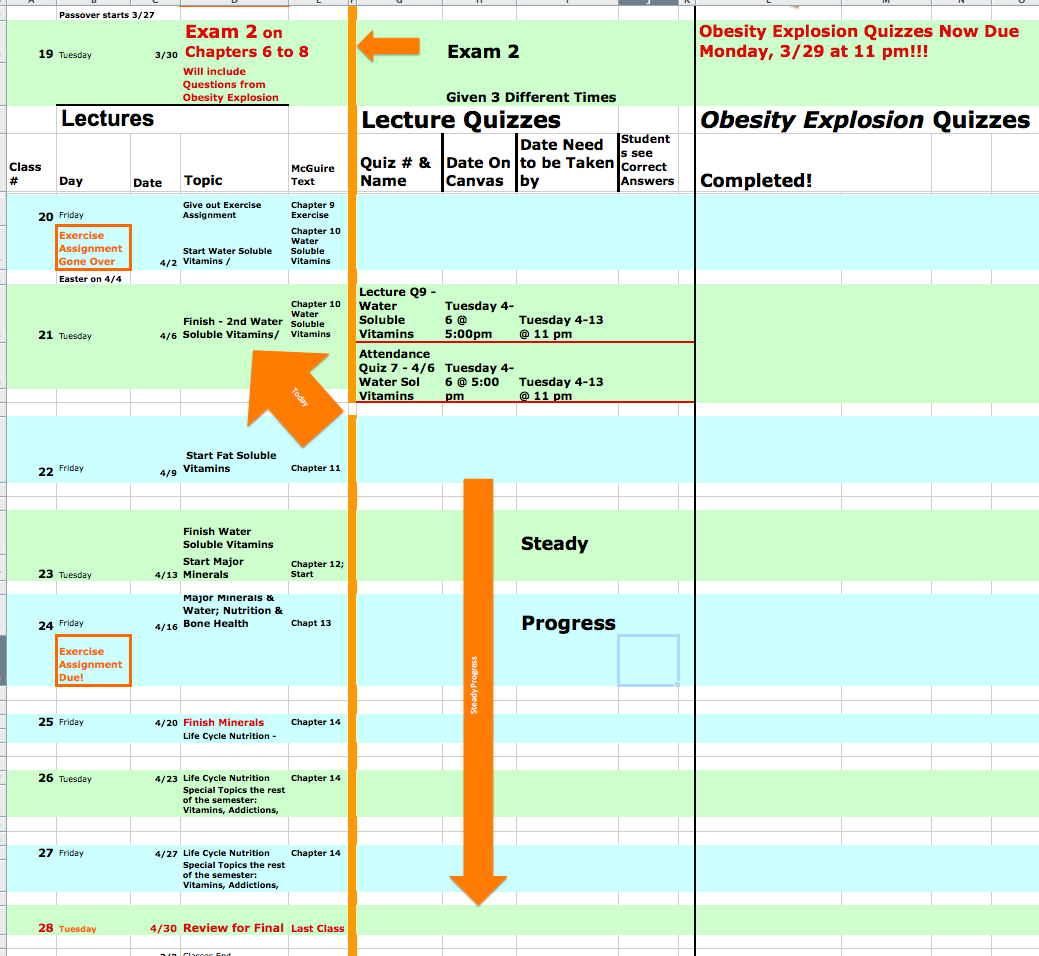Click the 'Obesity Explosion Quizzes' heading
Viewport: 1039px width, 956px height.
[864, 121]
